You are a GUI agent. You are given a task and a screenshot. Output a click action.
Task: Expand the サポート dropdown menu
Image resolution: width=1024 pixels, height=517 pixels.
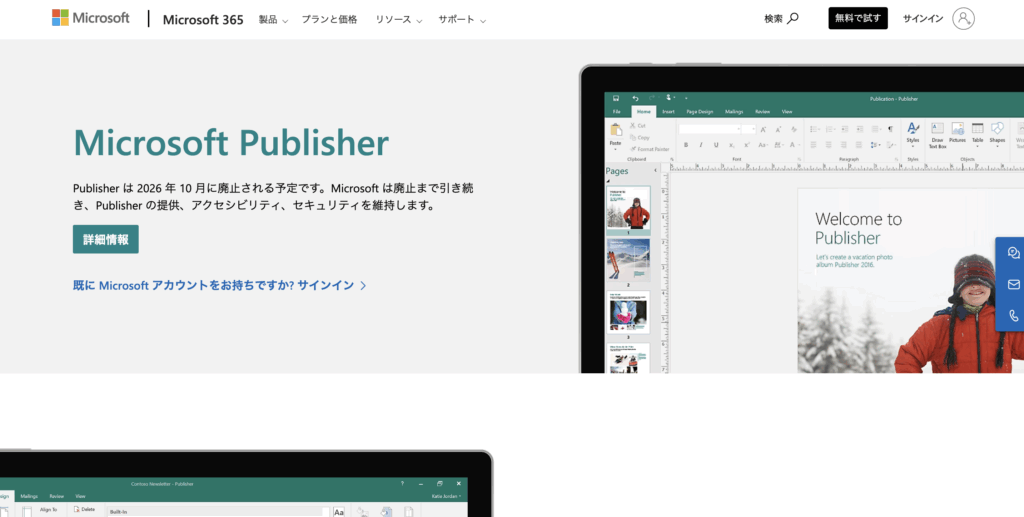pos(462,20)
